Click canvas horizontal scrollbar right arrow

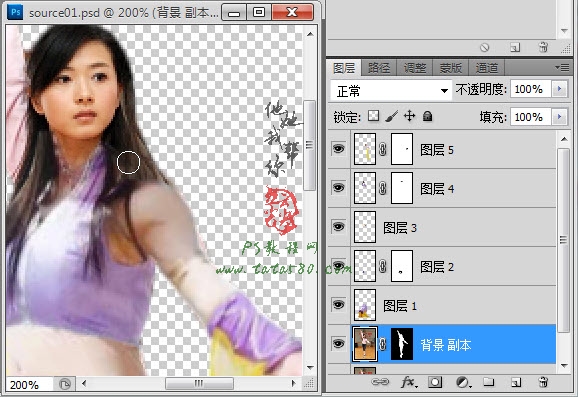[293, 383]
